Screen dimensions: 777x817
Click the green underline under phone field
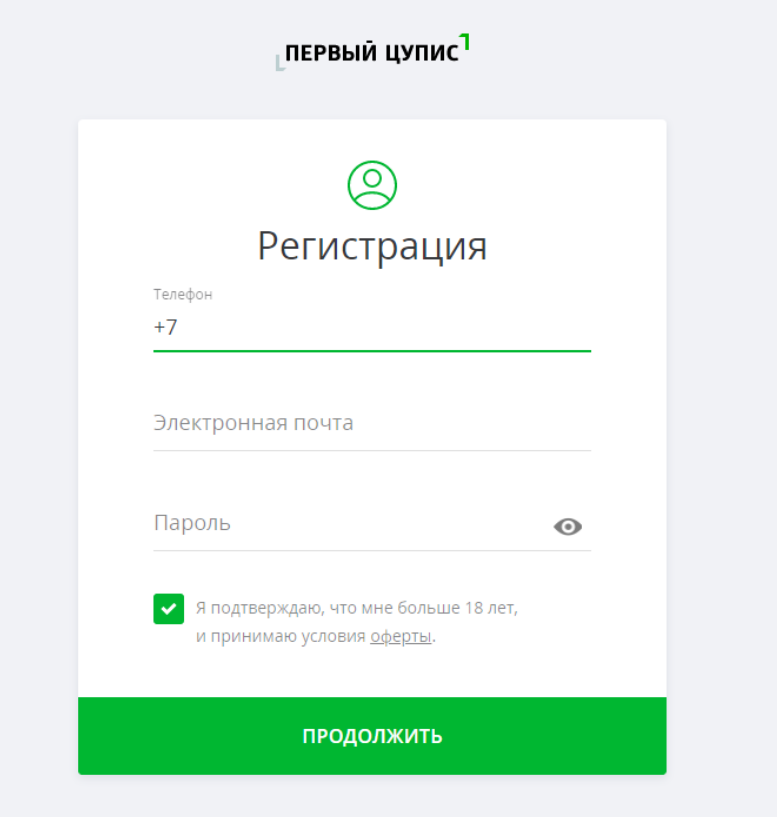372,351
